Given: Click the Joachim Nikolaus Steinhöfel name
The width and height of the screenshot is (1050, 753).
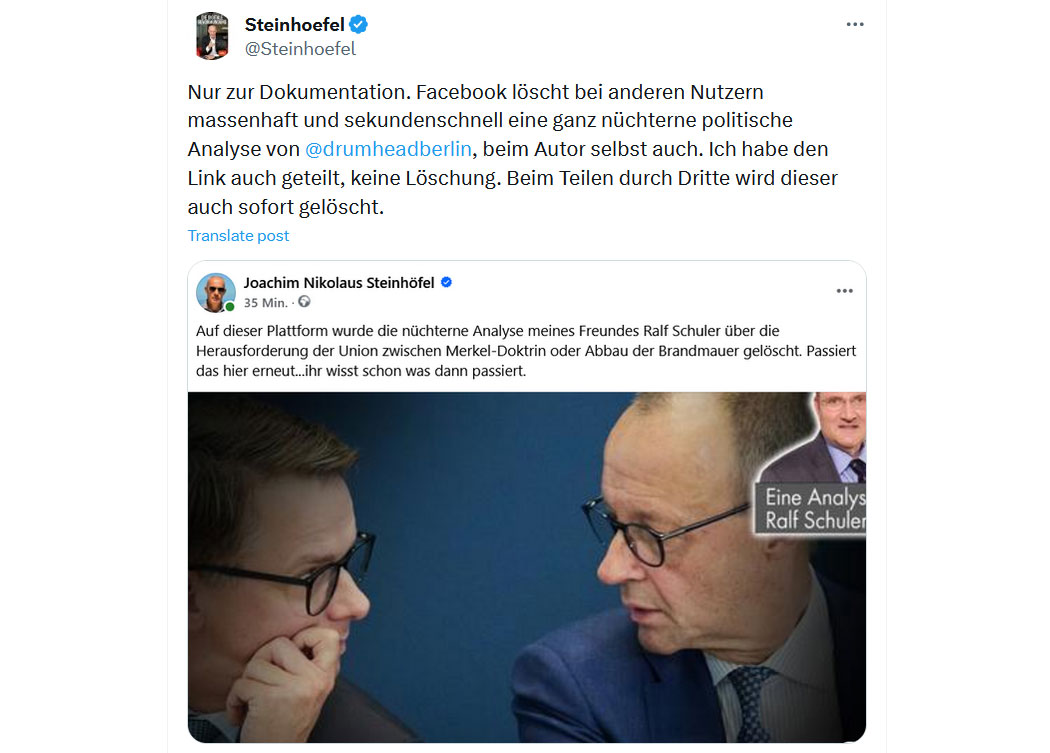Looking at the screenshot, I should coord(339,283).
